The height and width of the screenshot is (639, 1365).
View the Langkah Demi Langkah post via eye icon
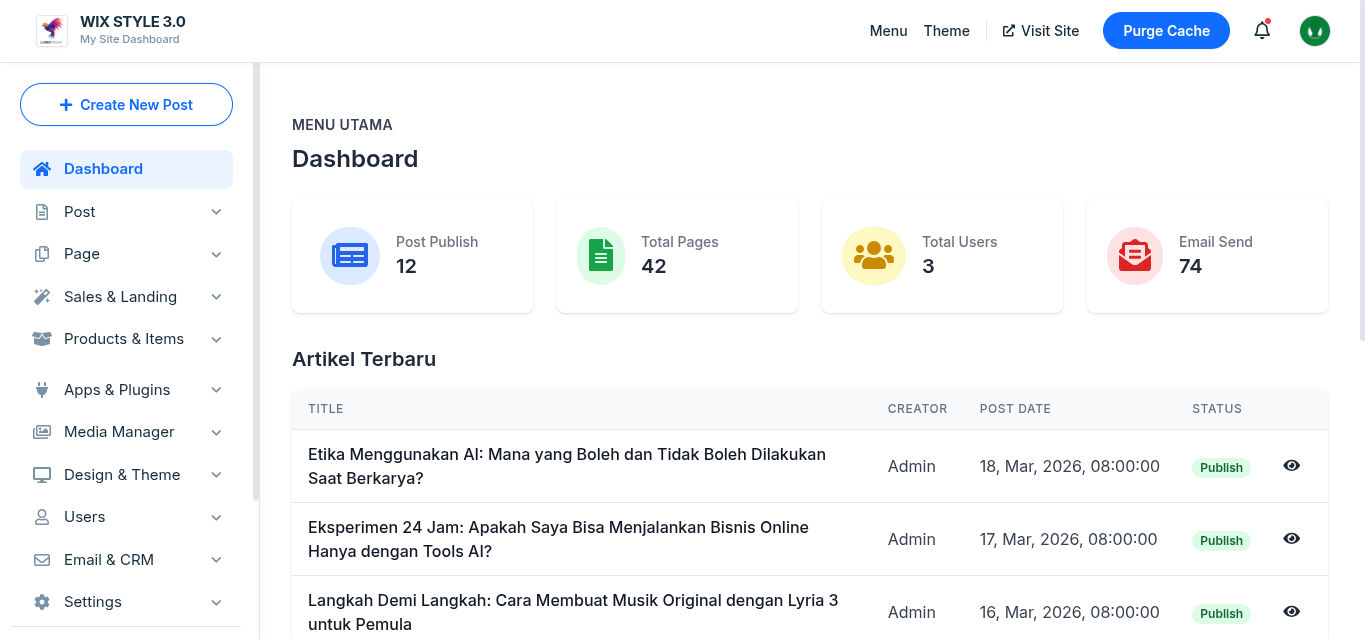[1292, 611]
